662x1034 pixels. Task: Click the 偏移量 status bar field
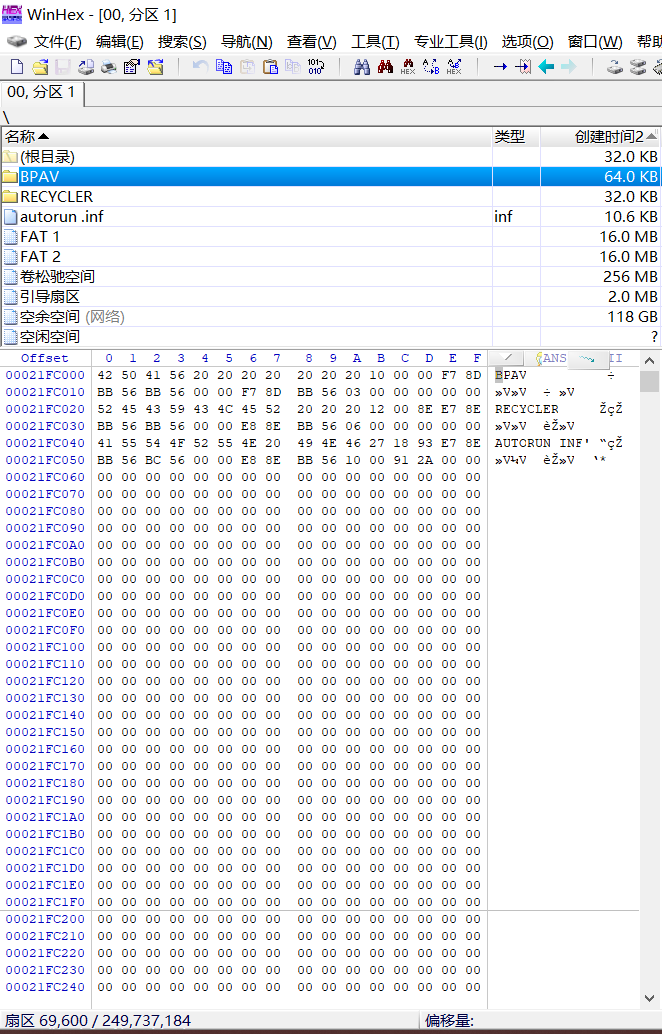tap(541, 1021)
